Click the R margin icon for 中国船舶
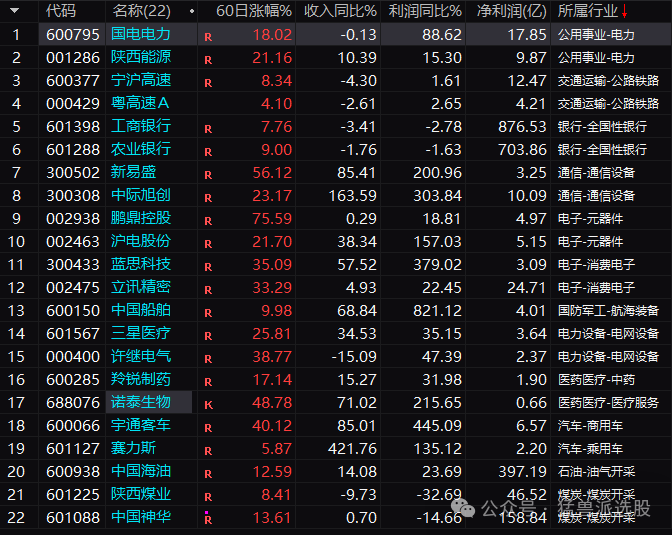 [x=208, y=313]
